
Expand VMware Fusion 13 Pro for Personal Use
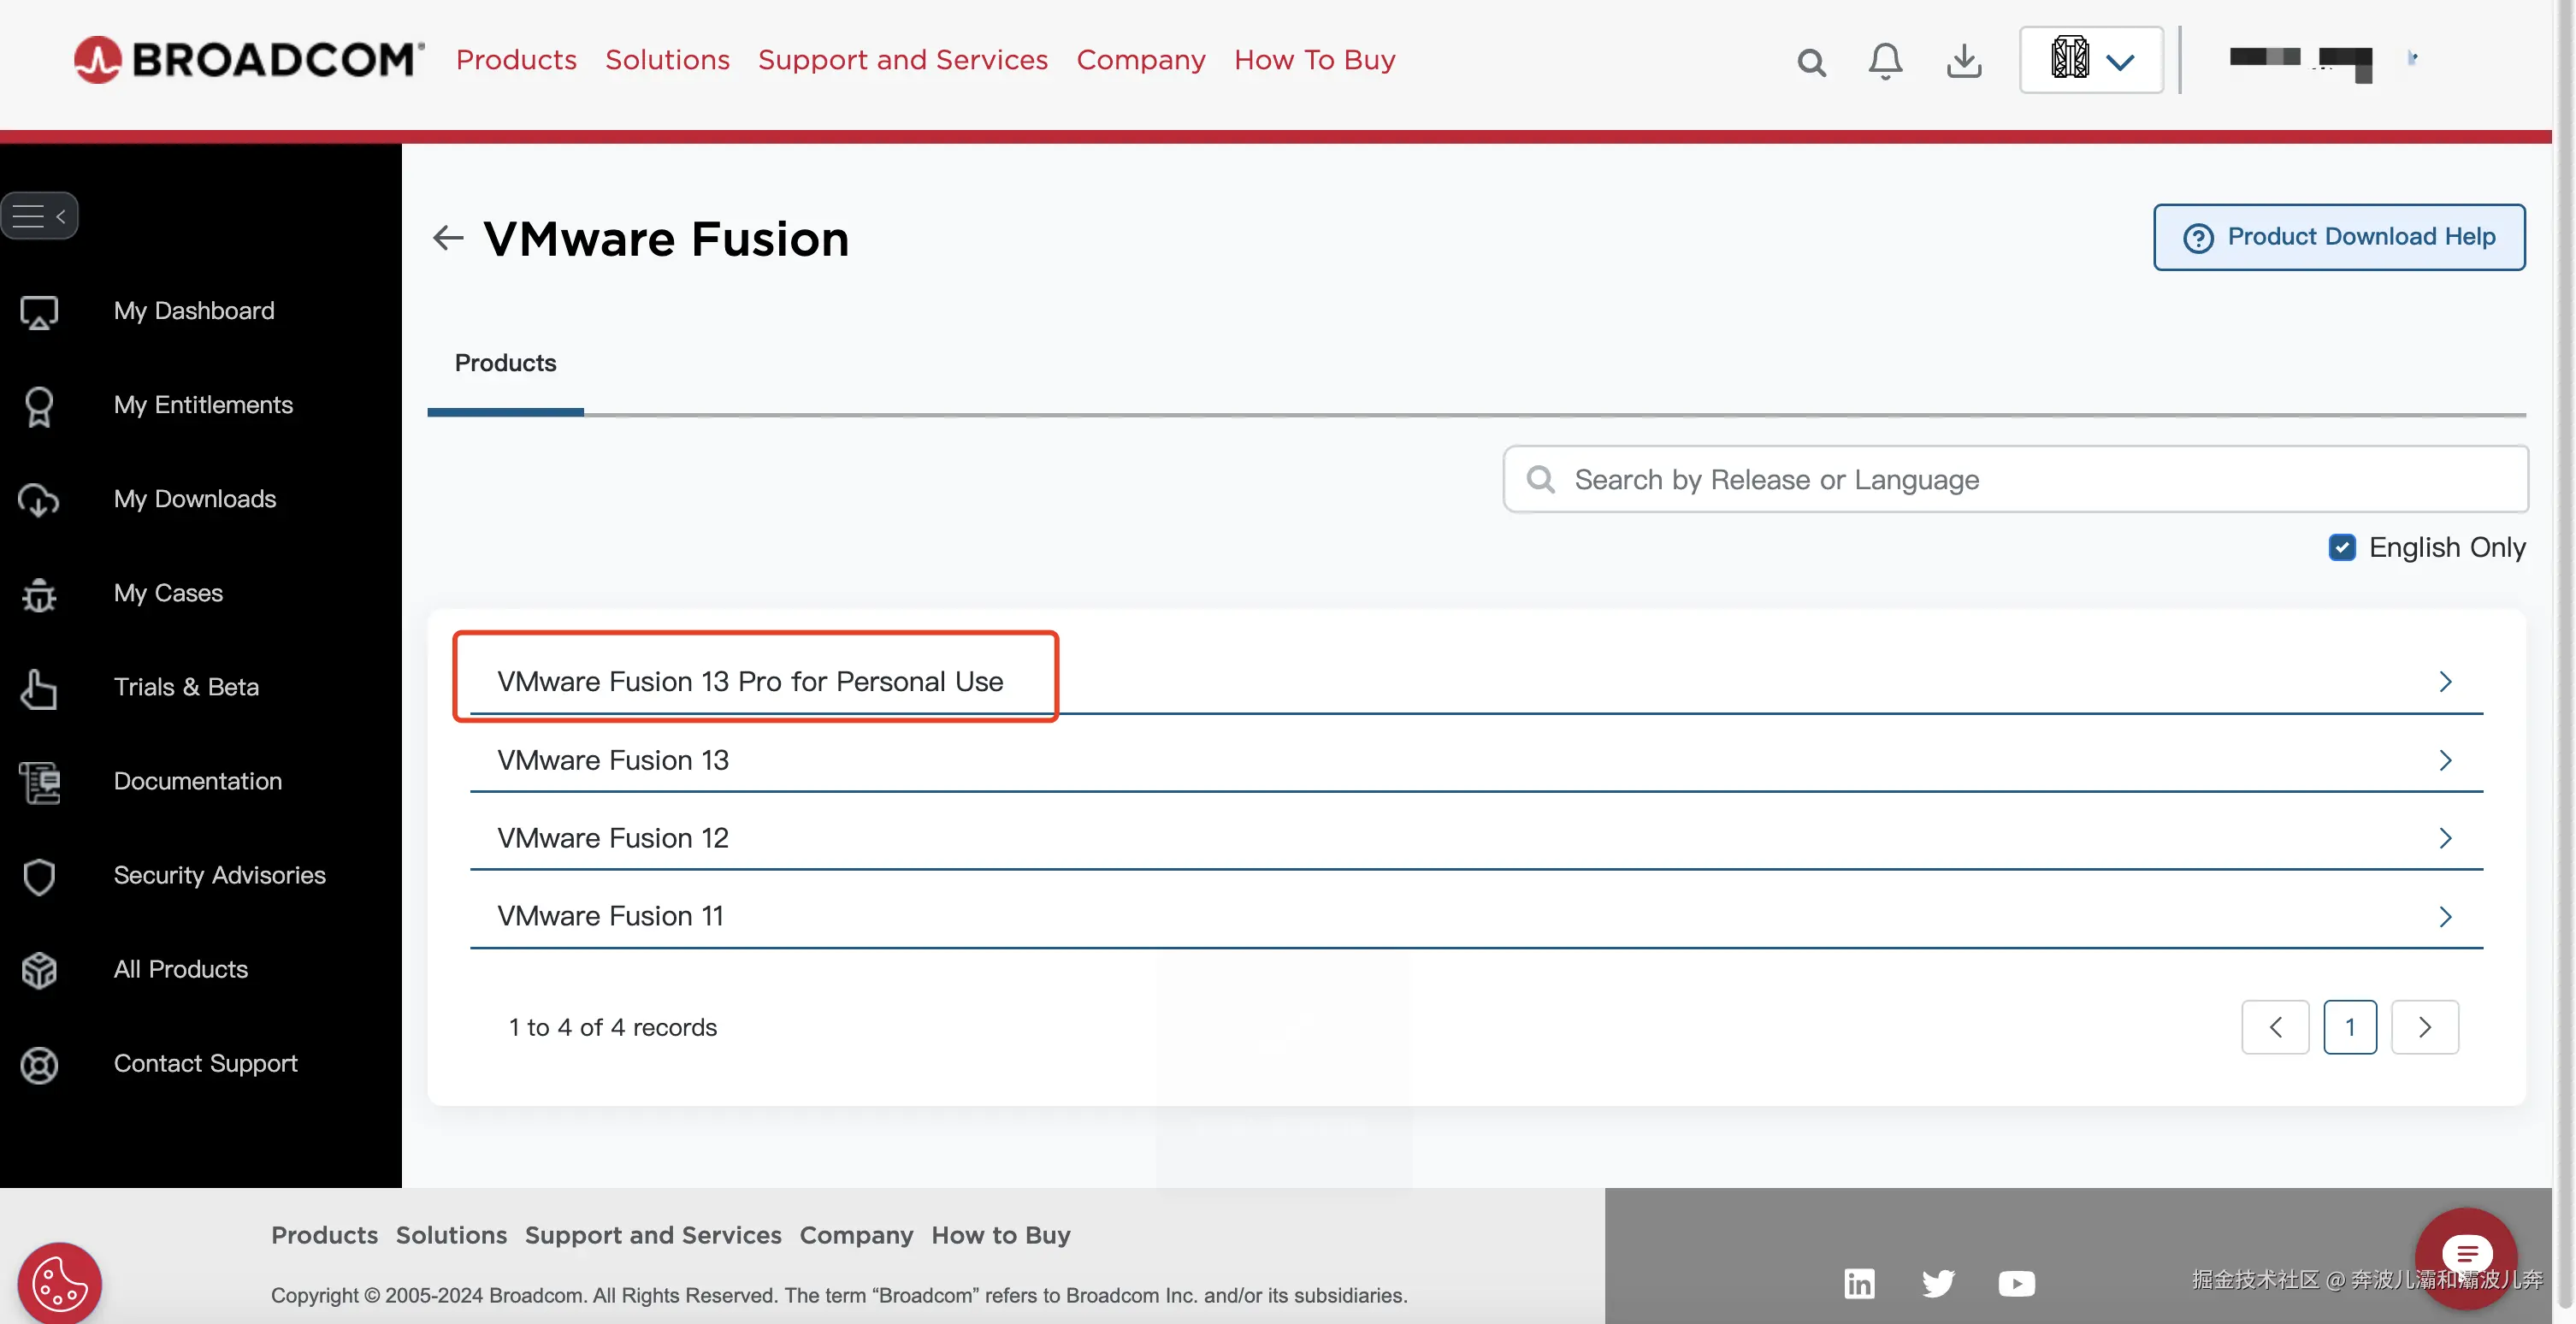click(750, 681)
